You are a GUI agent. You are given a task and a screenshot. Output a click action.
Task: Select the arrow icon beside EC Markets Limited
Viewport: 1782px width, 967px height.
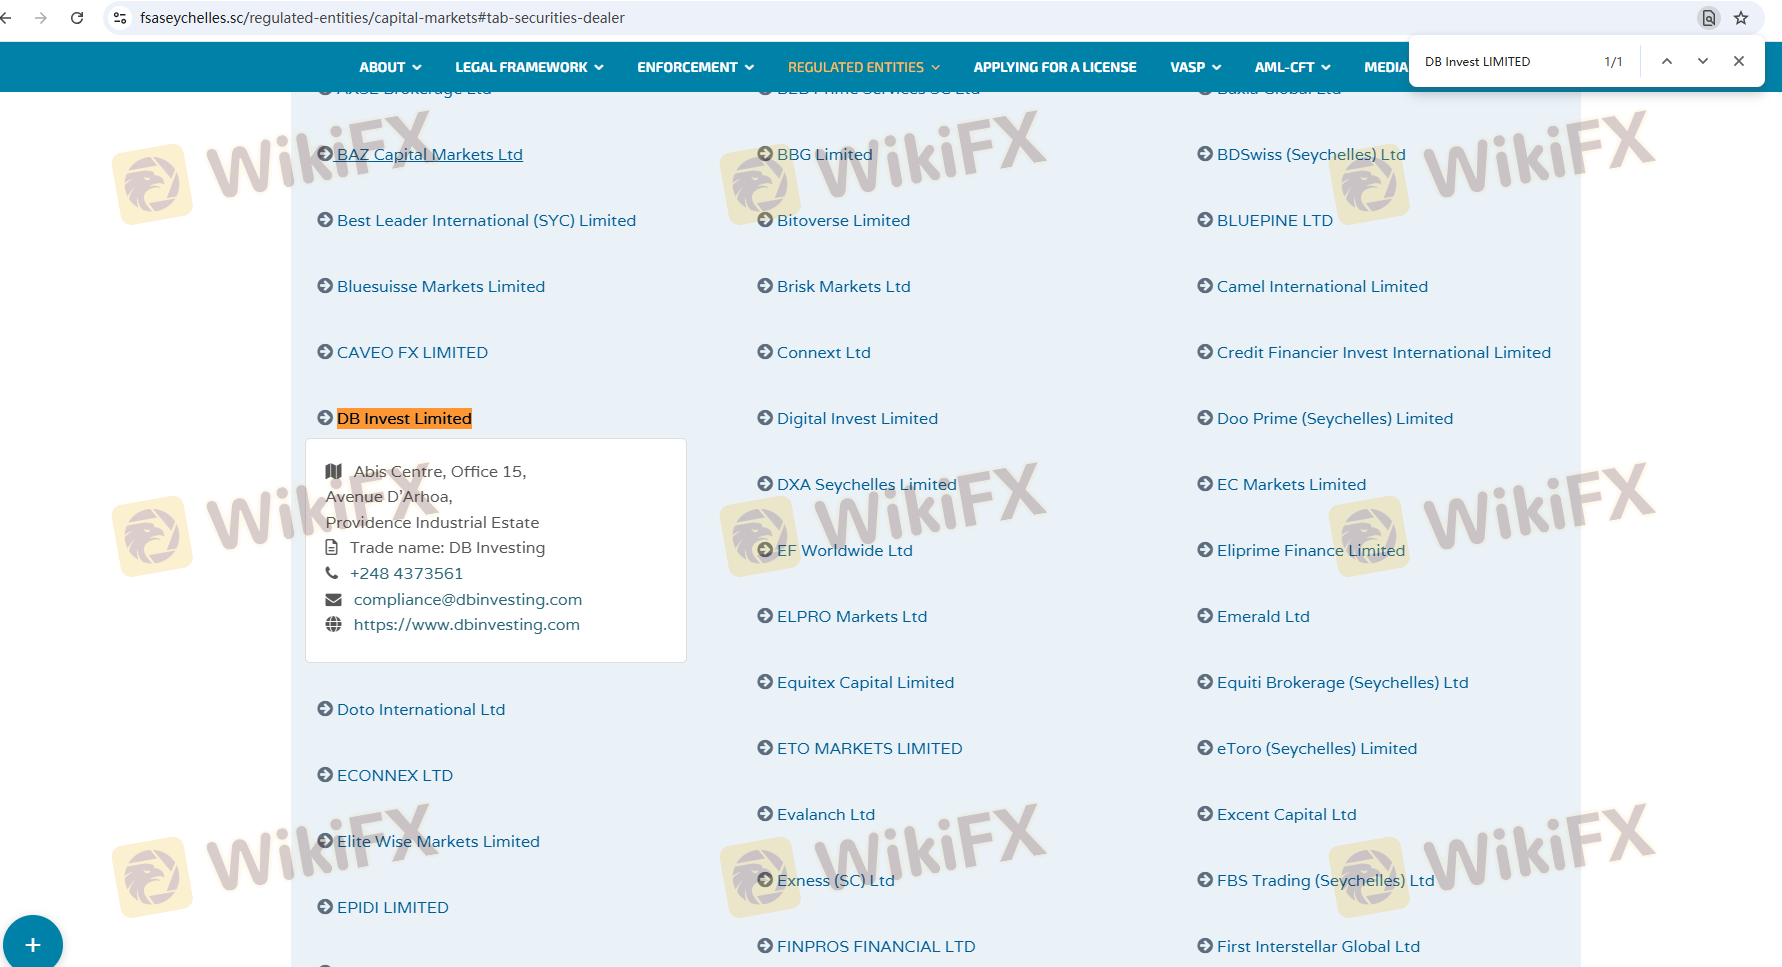tap(1205, 484)
